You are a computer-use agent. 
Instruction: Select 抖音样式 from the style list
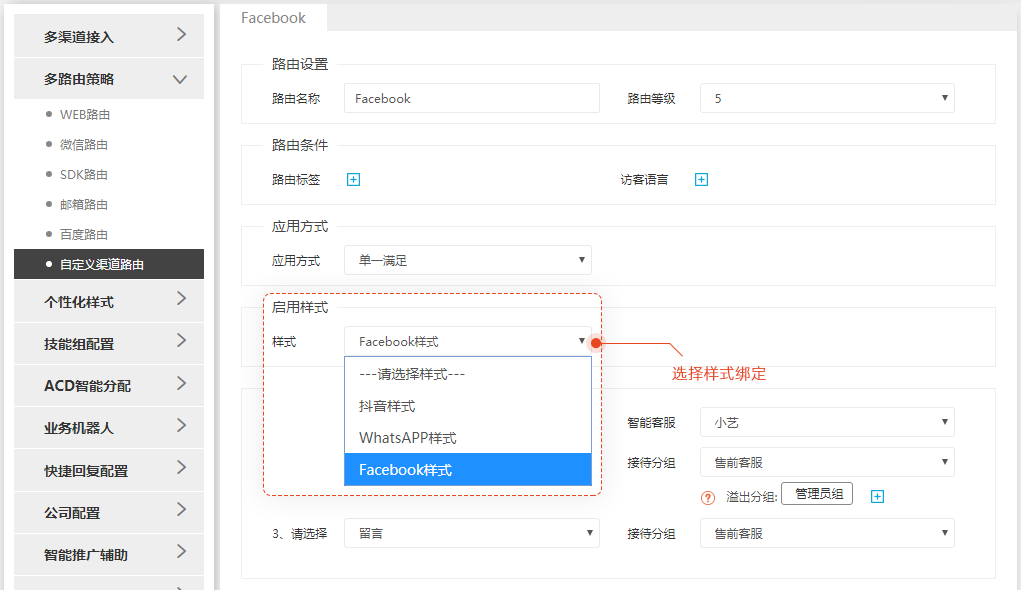click(x=468, y=406)
